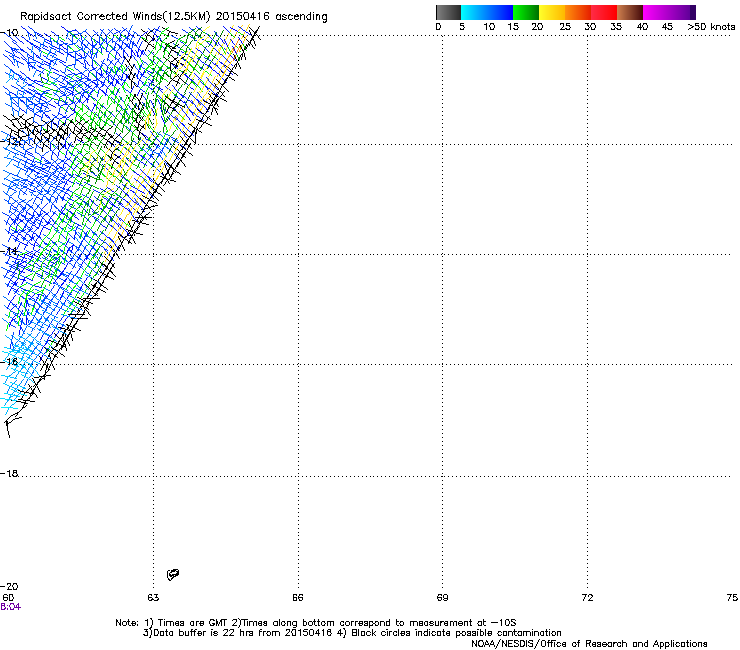Click the '20' label under the color bar
Viewport: 740px width, 650px height.
(537, 27)
